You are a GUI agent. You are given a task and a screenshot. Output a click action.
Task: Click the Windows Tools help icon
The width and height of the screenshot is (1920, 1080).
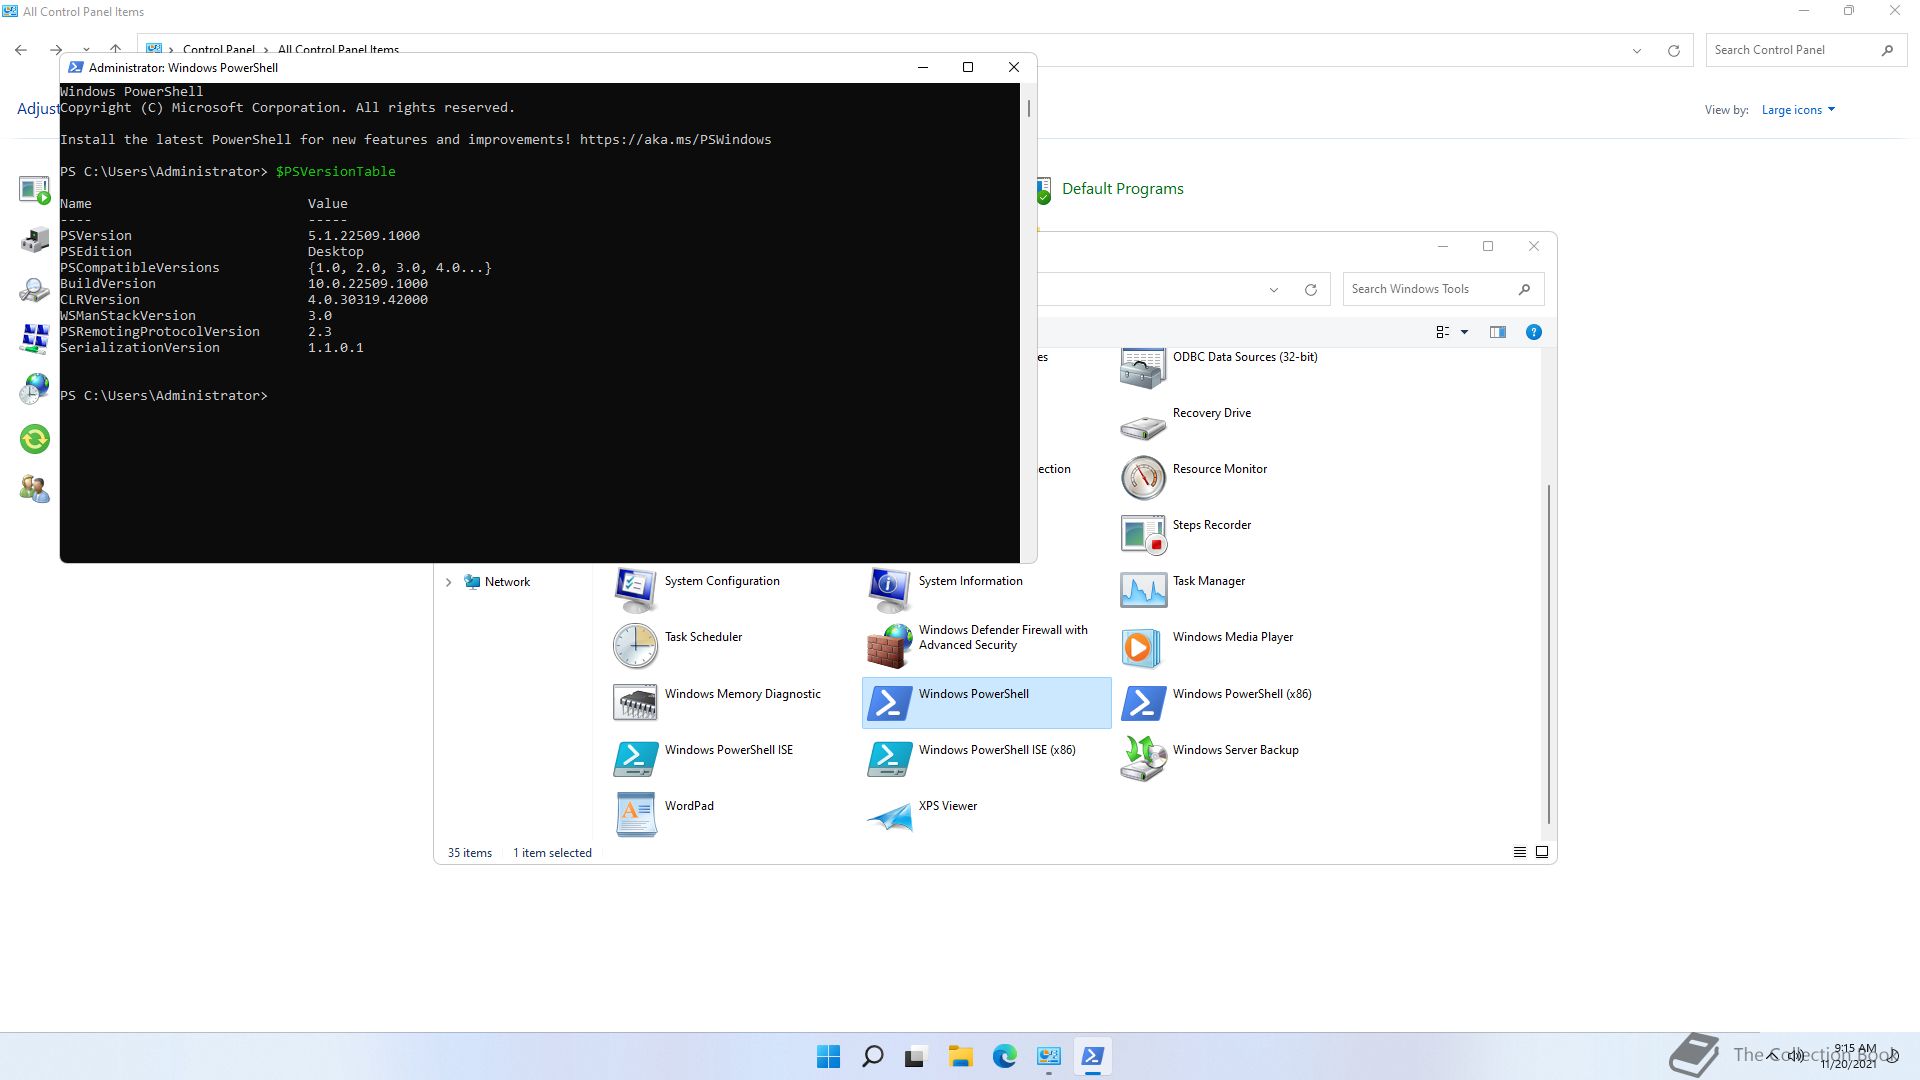1533,332
